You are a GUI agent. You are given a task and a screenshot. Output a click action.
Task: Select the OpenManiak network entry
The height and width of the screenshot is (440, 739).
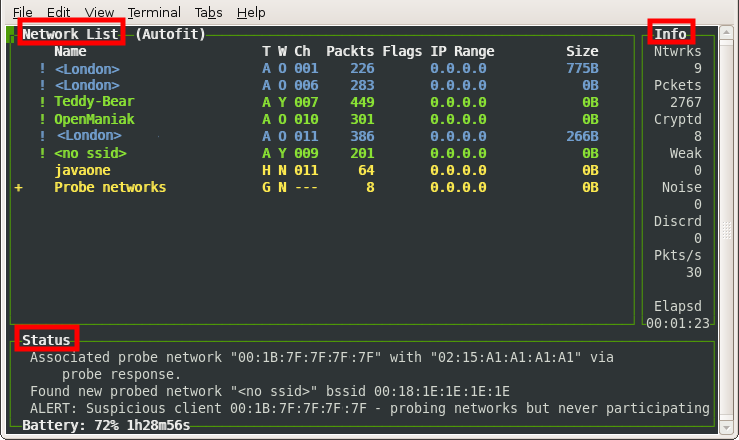point(94,119)
